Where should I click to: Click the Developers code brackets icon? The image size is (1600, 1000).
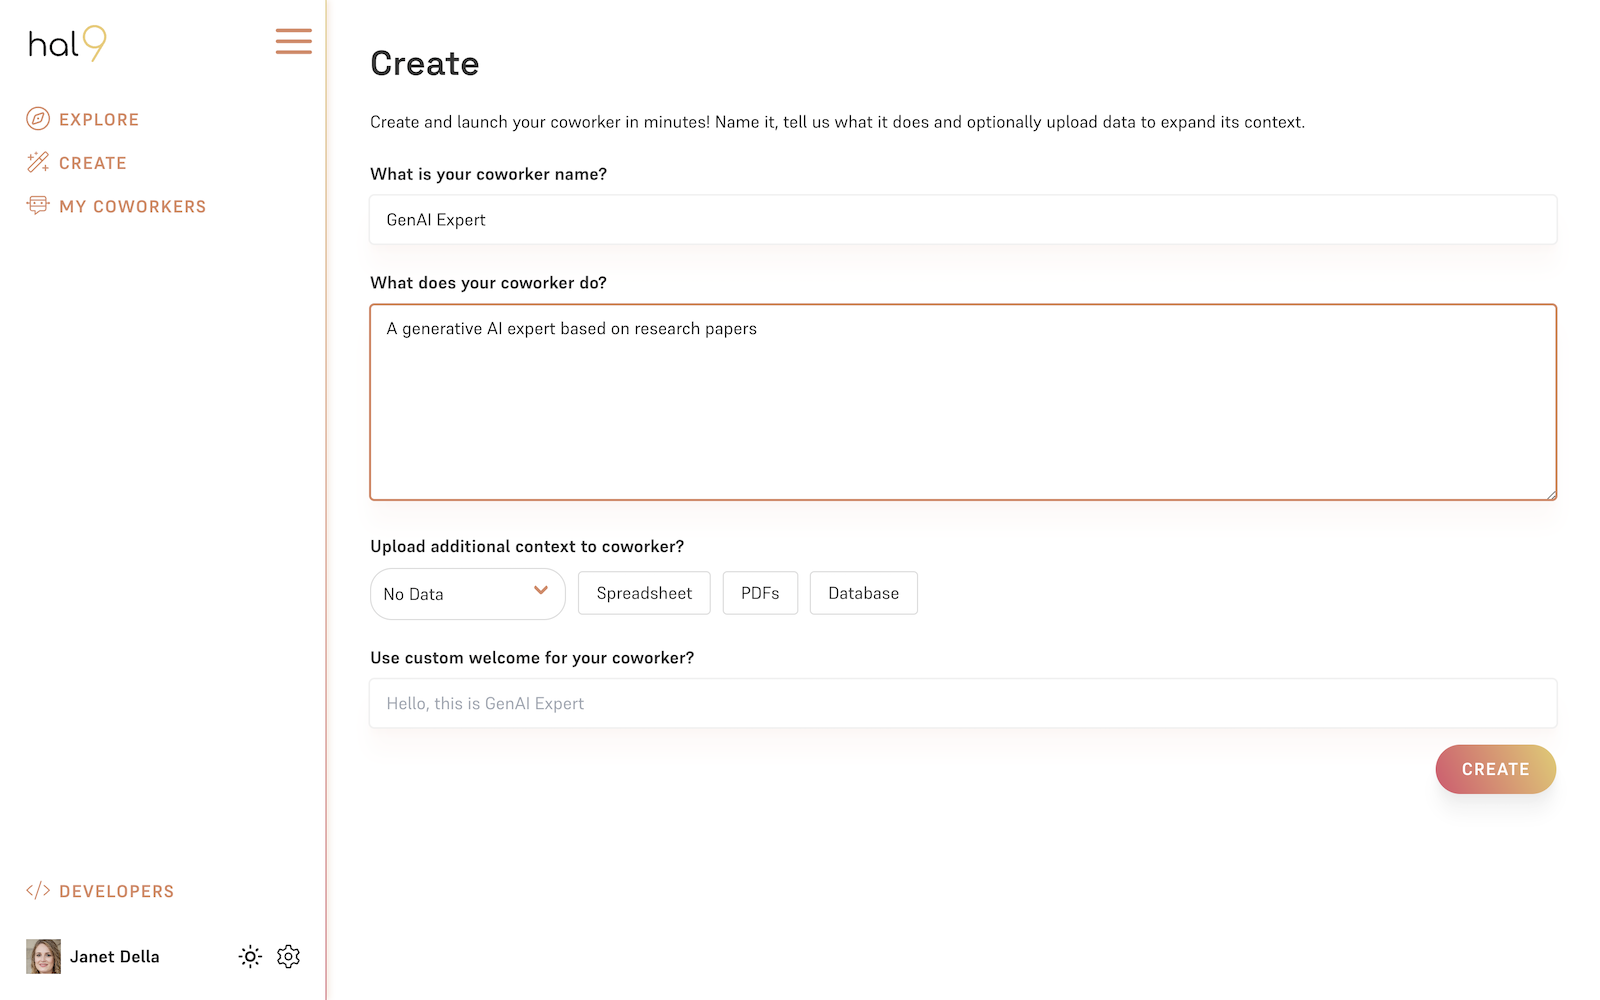[38, 891]
